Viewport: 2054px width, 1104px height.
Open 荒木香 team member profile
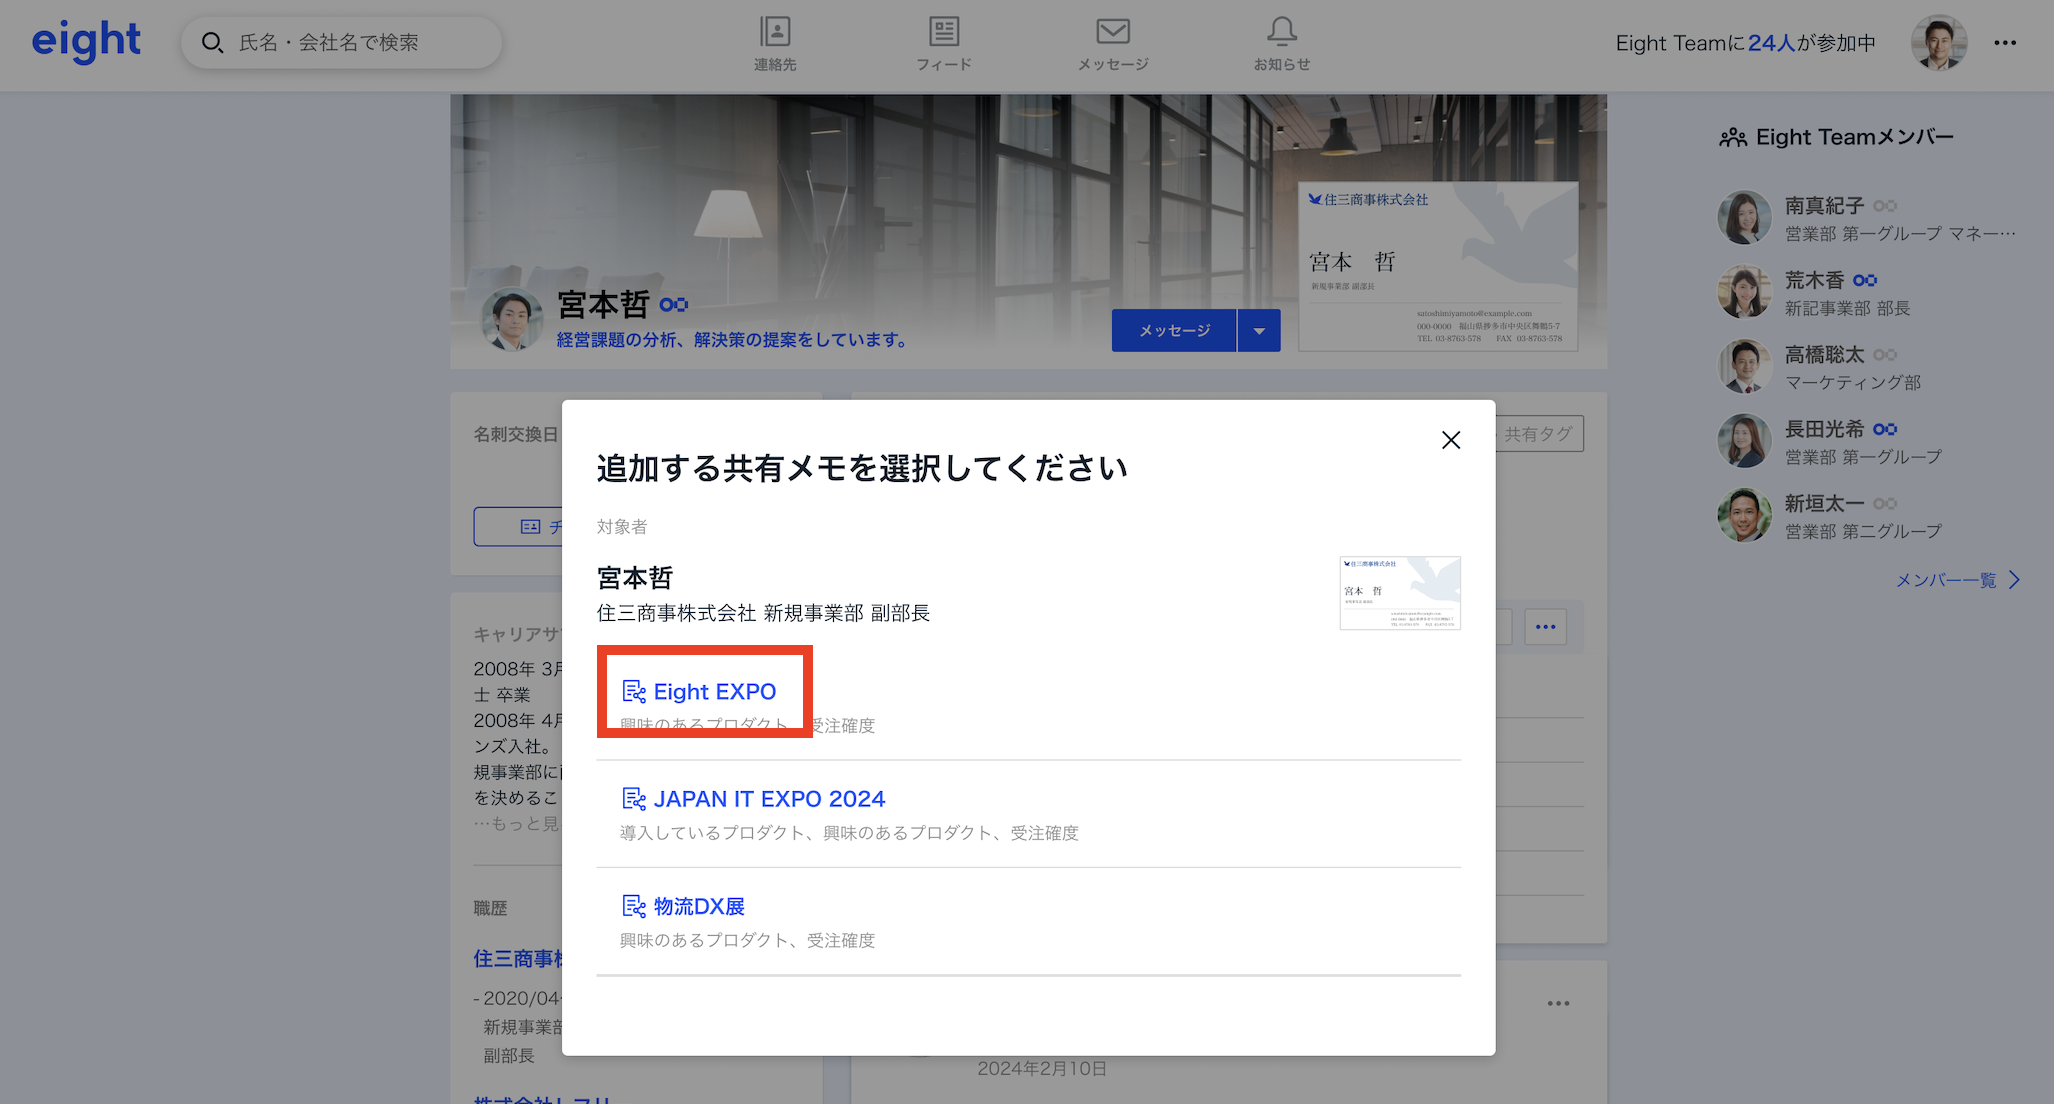coord(1814,281)
